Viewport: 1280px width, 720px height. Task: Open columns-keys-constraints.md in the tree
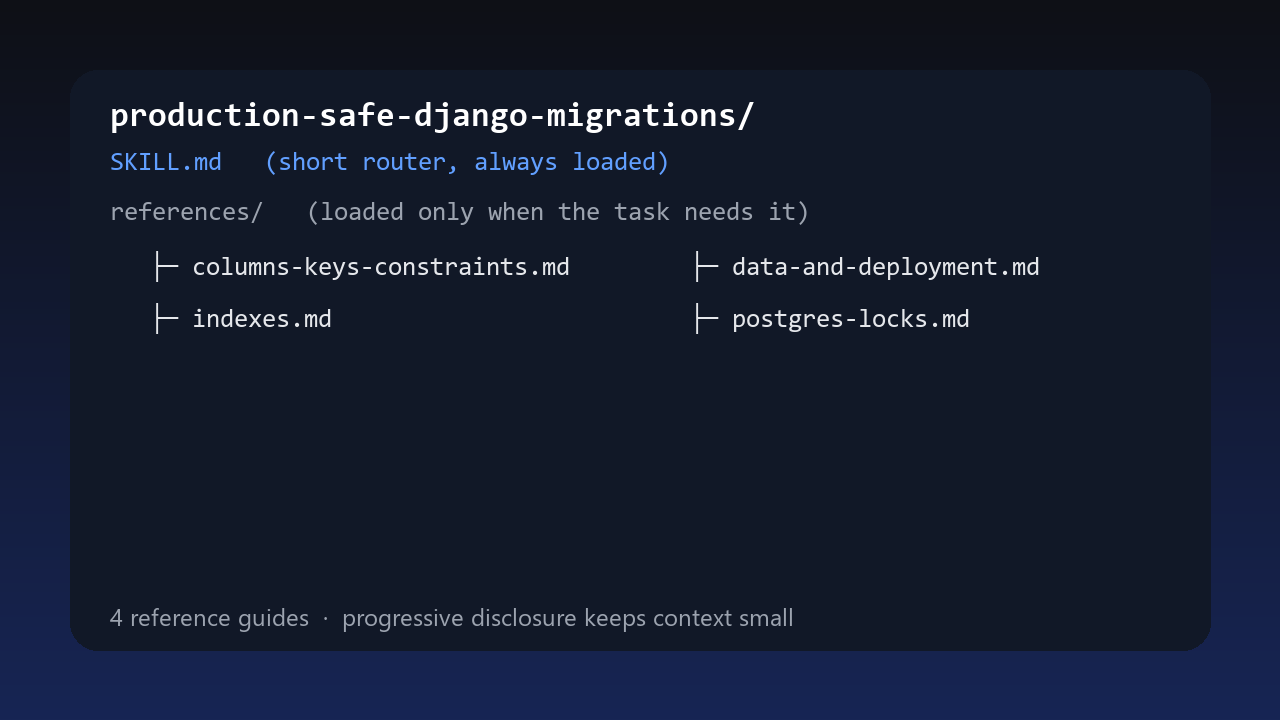pos(381,267)
